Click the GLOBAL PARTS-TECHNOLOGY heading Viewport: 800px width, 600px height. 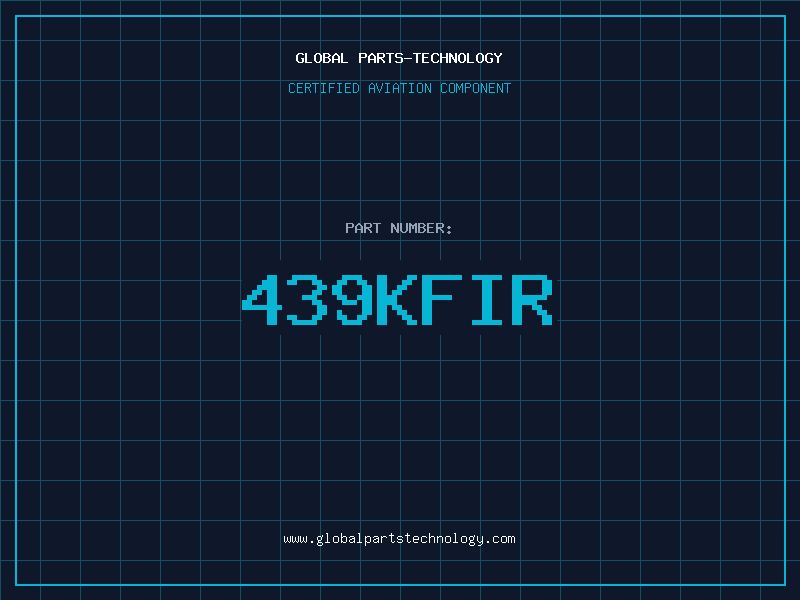399,58
